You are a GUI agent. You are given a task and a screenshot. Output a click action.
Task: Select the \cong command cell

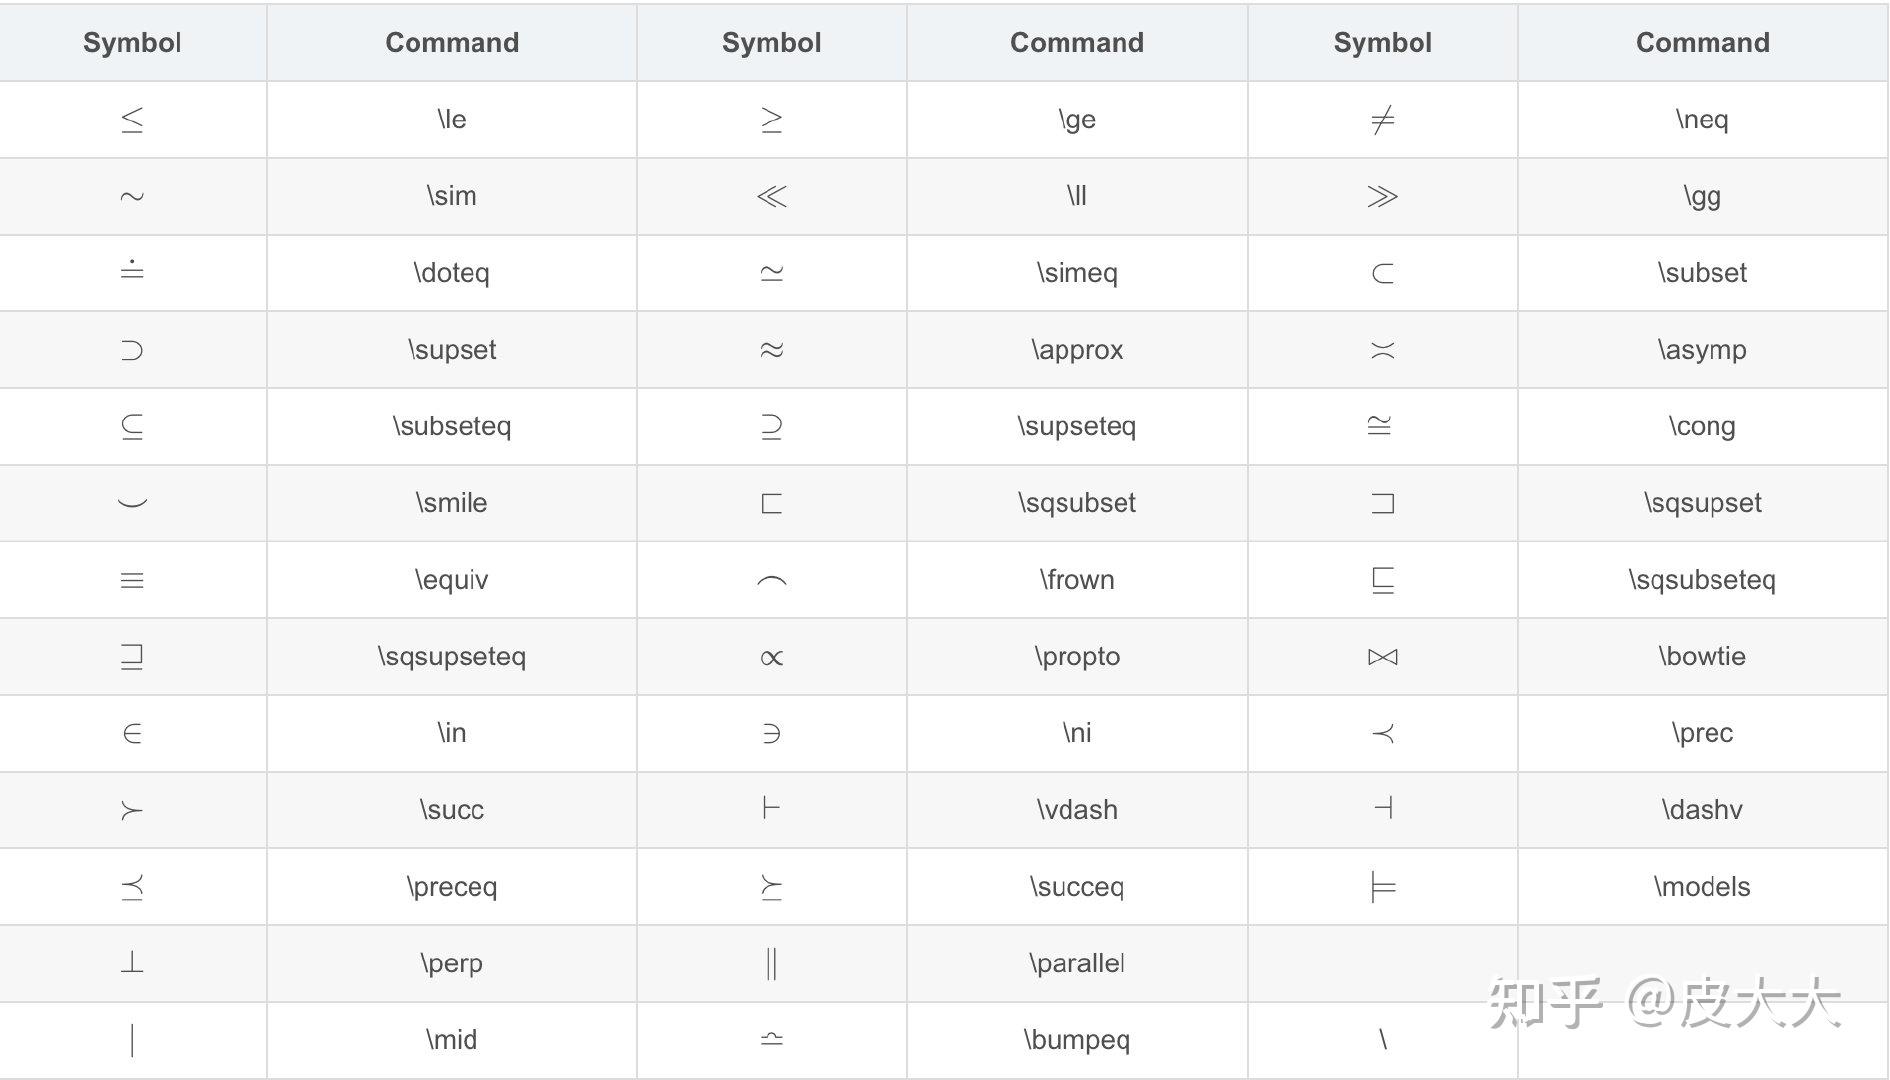tap(1702, 426)
